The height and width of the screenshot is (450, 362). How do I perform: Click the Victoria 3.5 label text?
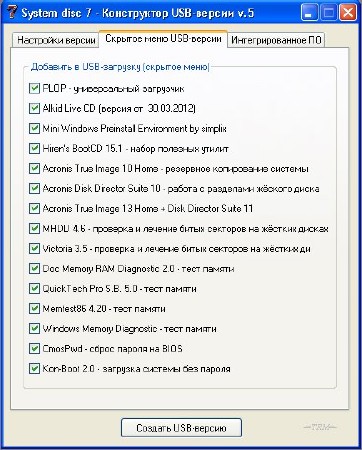pos(177,249)
